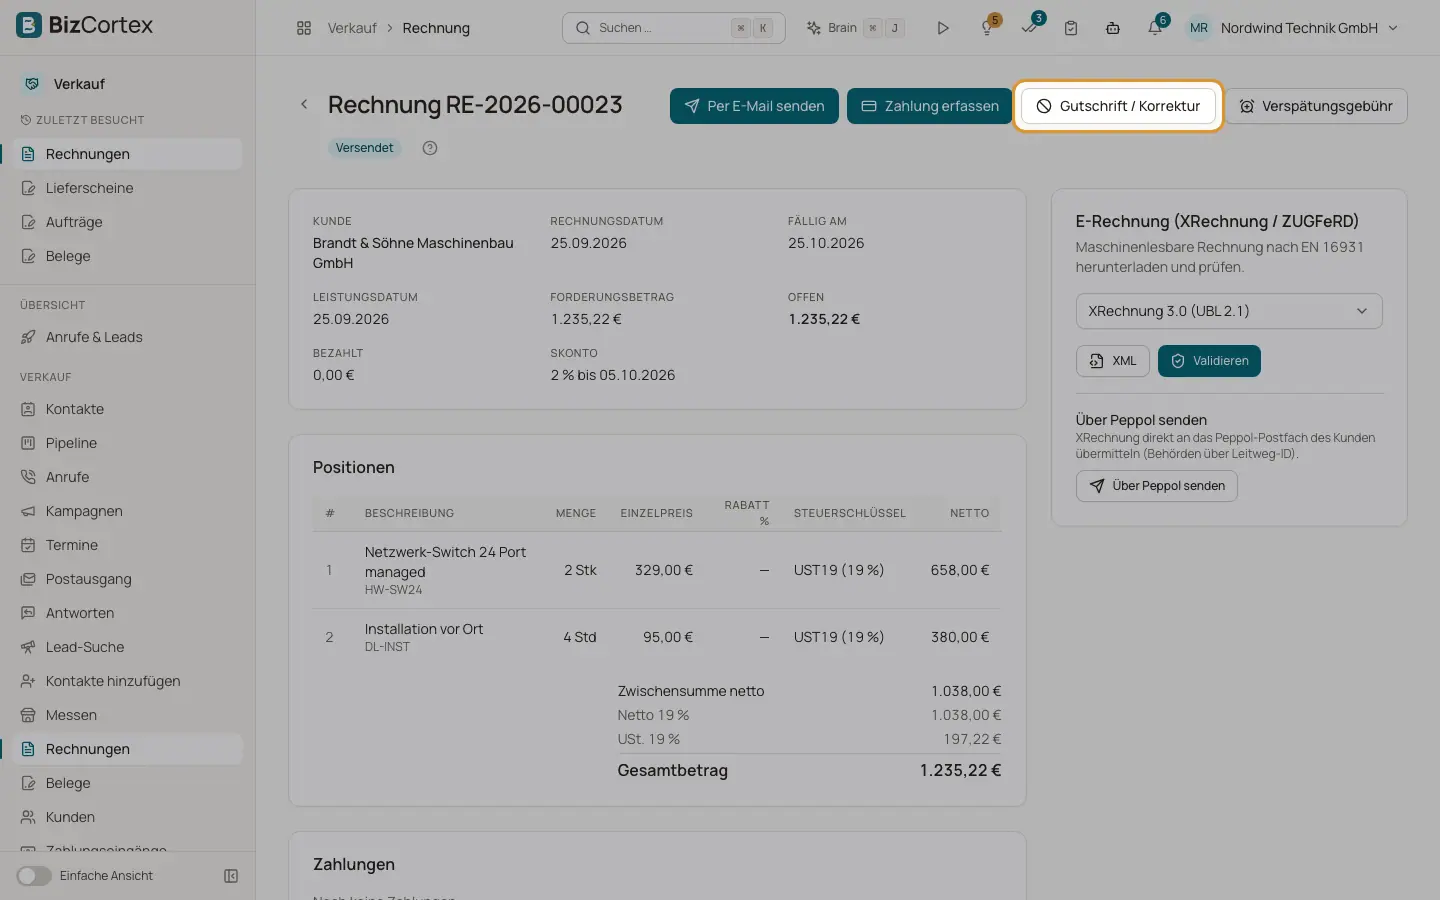This screenshot has height=900, width=1440.
Task: Click the MR user avatar
Action: tap(1199, 28)
